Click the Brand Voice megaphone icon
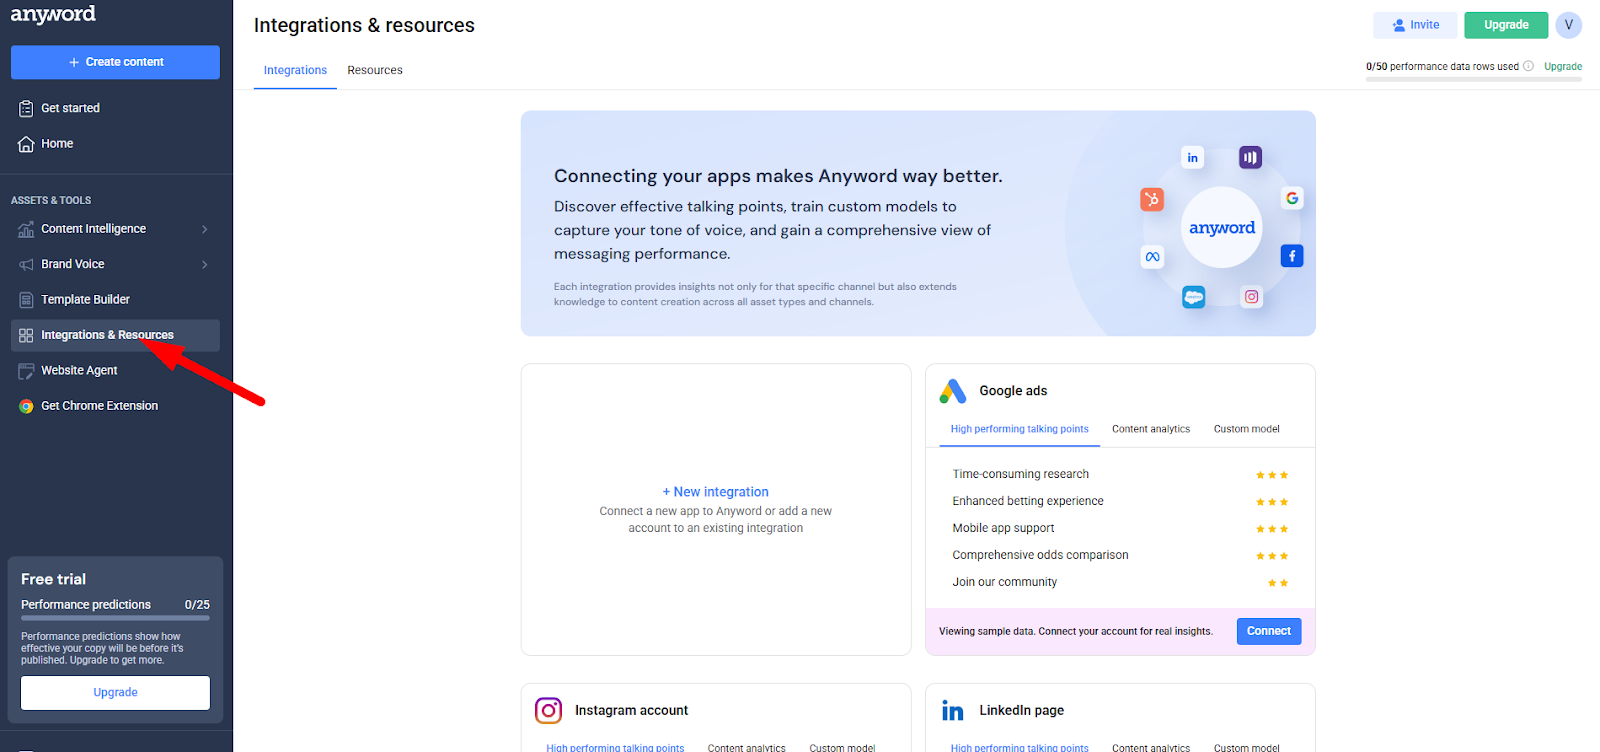The image size is (1600, 752). [26, 265]
